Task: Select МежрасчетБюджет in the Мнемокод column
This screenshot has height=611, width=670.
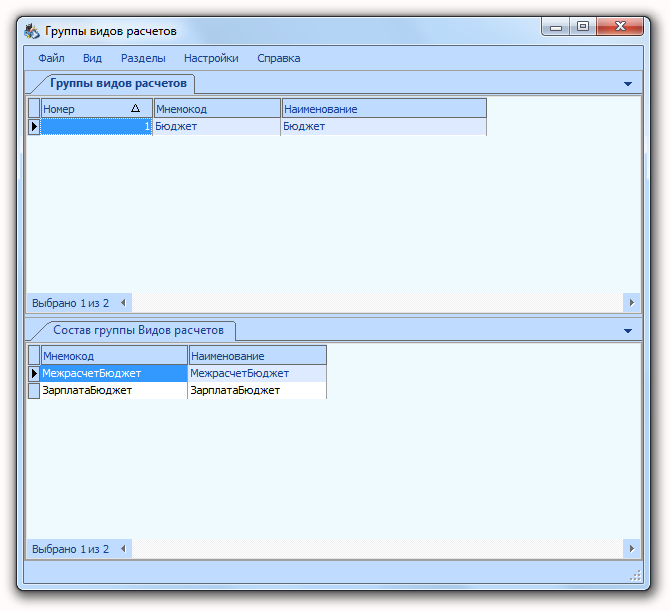Action: 114,373
